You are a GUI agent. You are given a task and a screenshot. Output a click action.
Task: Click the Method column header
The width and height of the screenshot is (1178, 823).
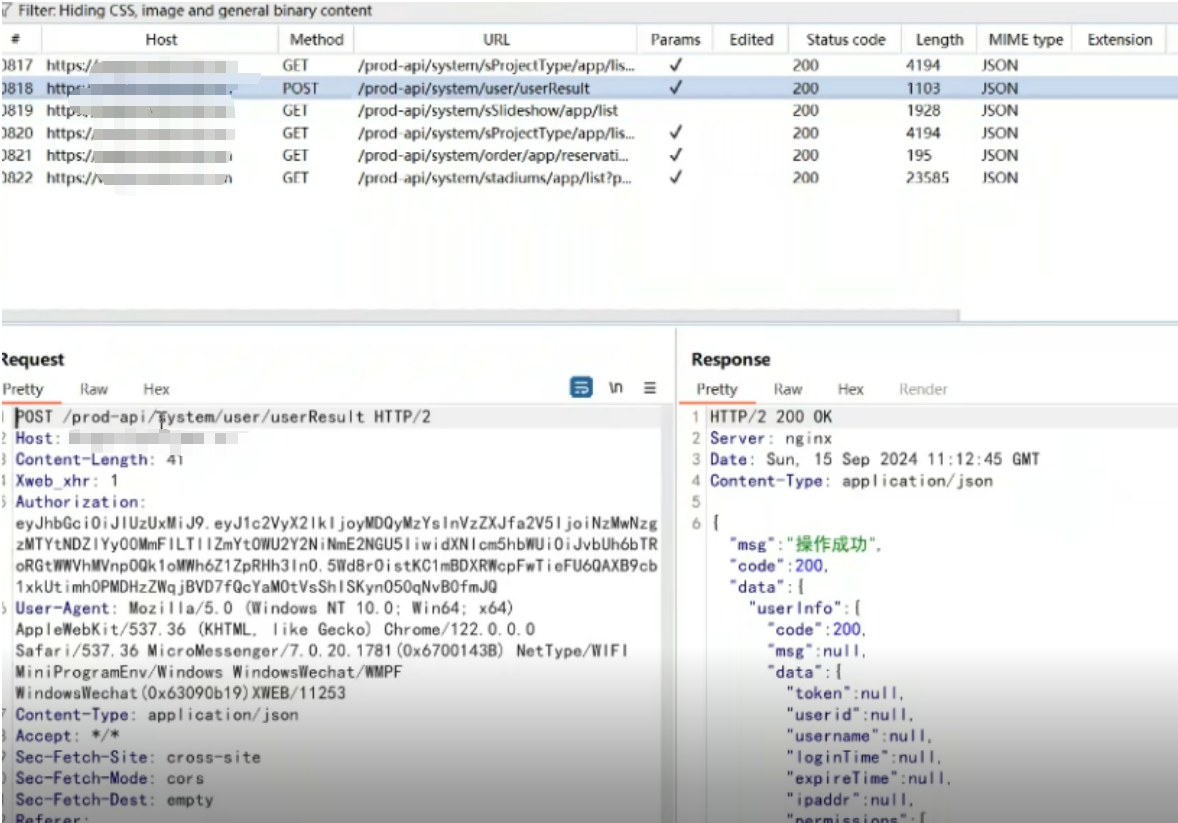click(316, 40)
